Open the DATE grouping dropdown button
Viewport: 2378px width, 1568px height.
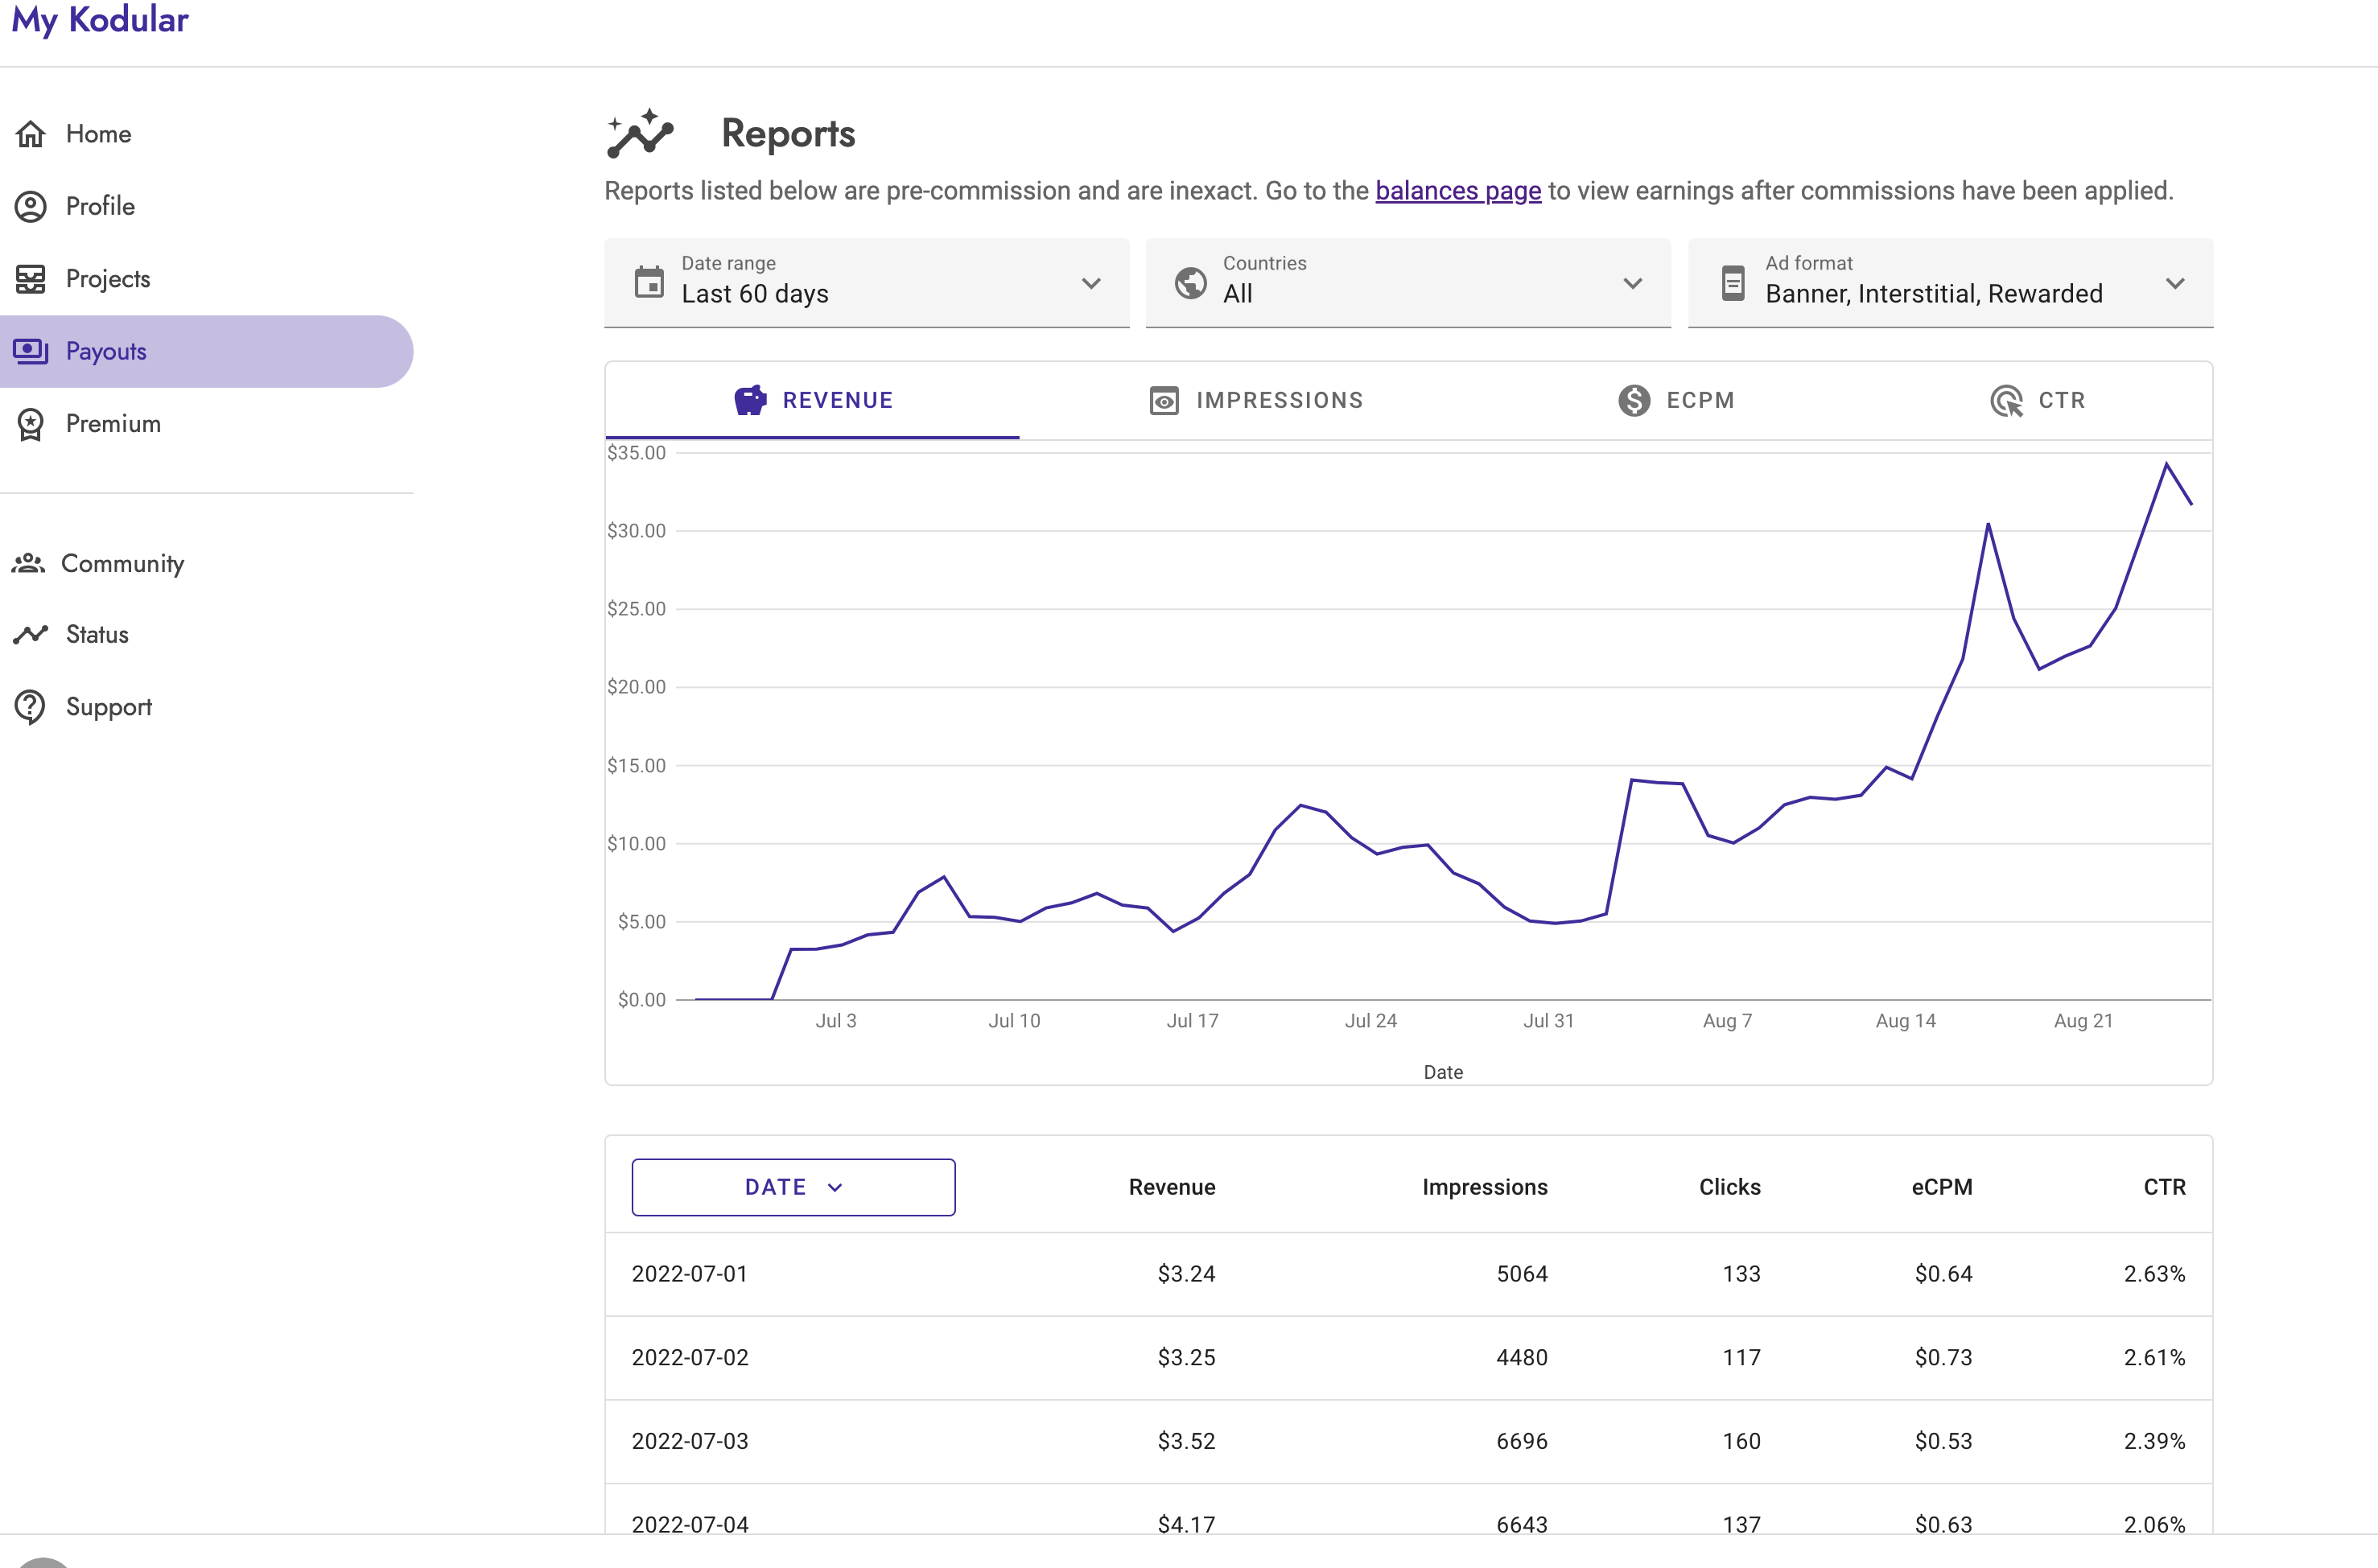click(793, 1187)
